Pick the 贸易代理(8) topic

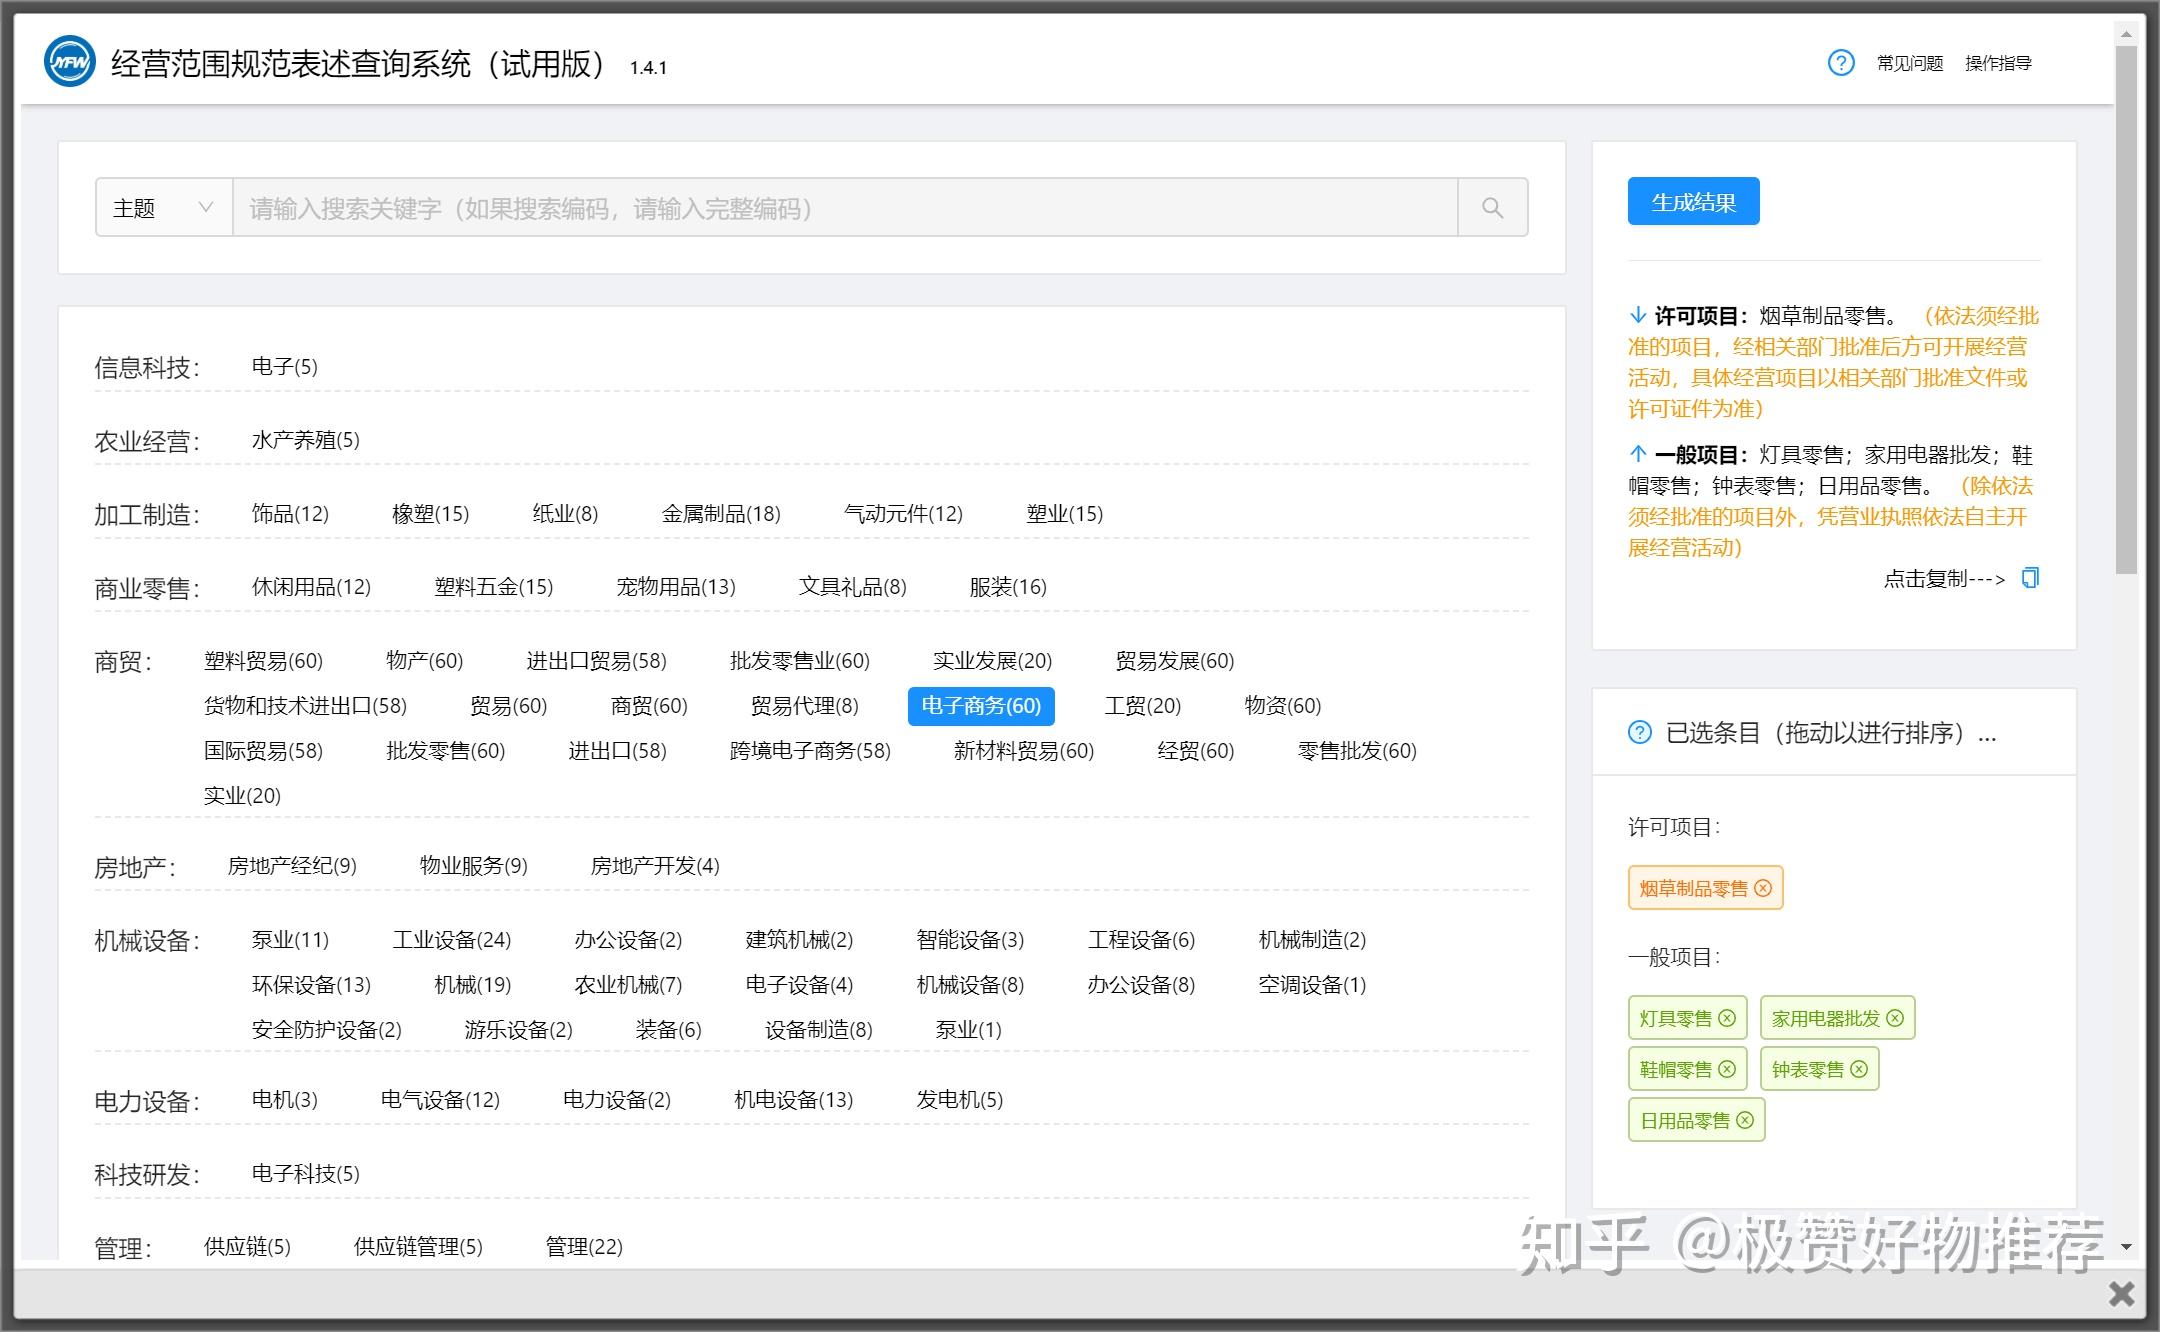tap(805, 706)
